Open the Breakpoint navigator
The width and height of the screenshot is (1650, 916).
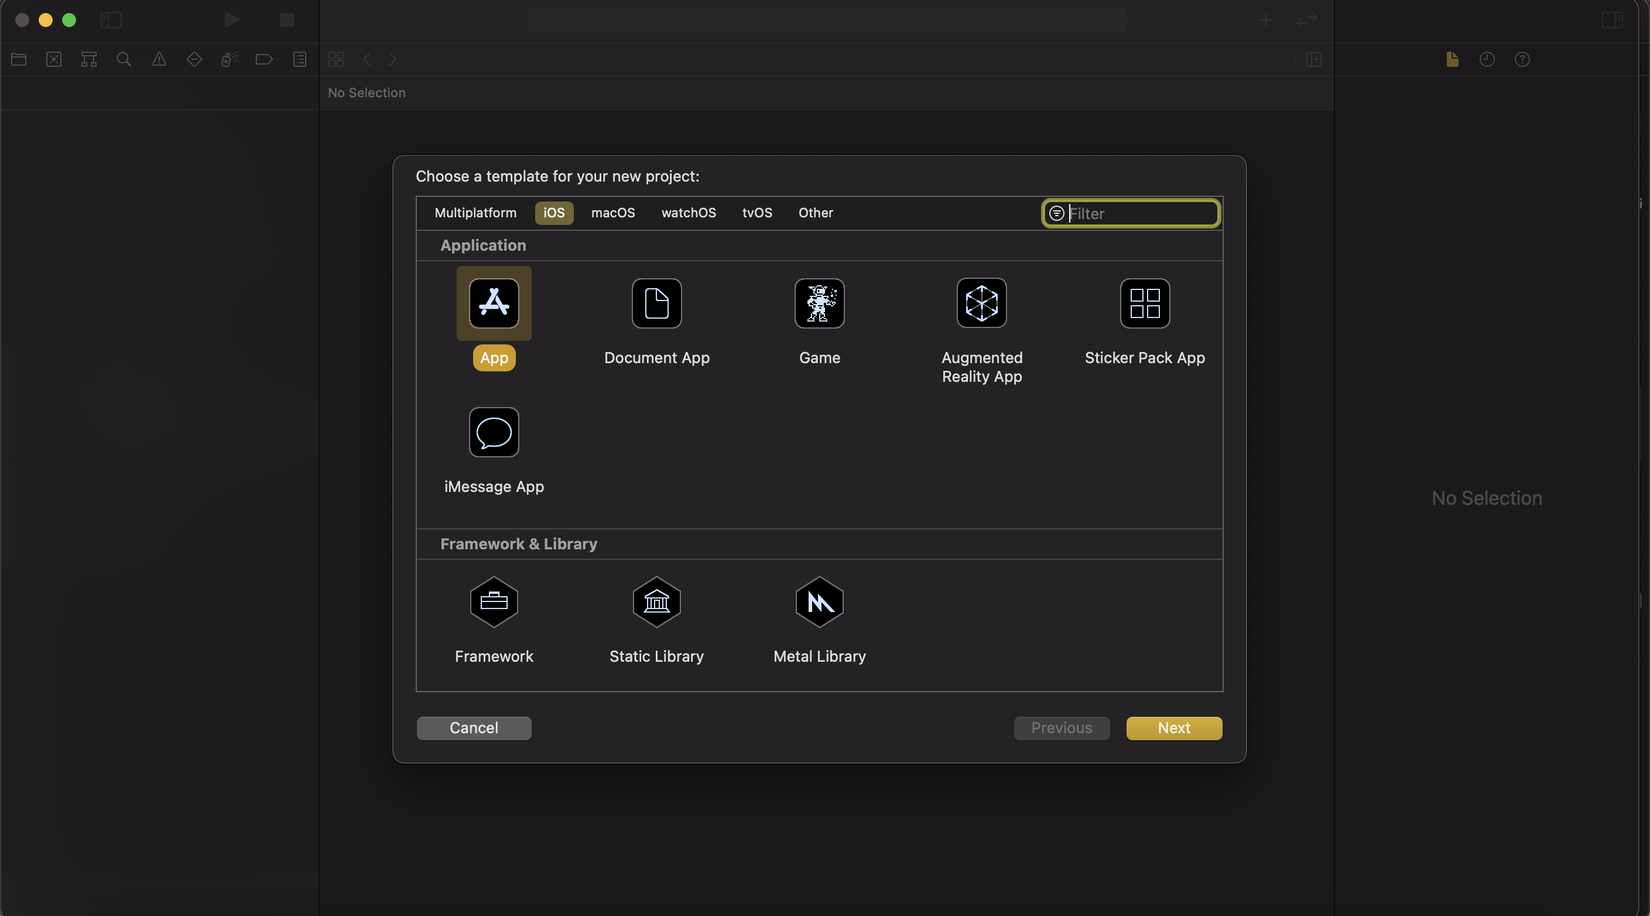tap(264, 60)
